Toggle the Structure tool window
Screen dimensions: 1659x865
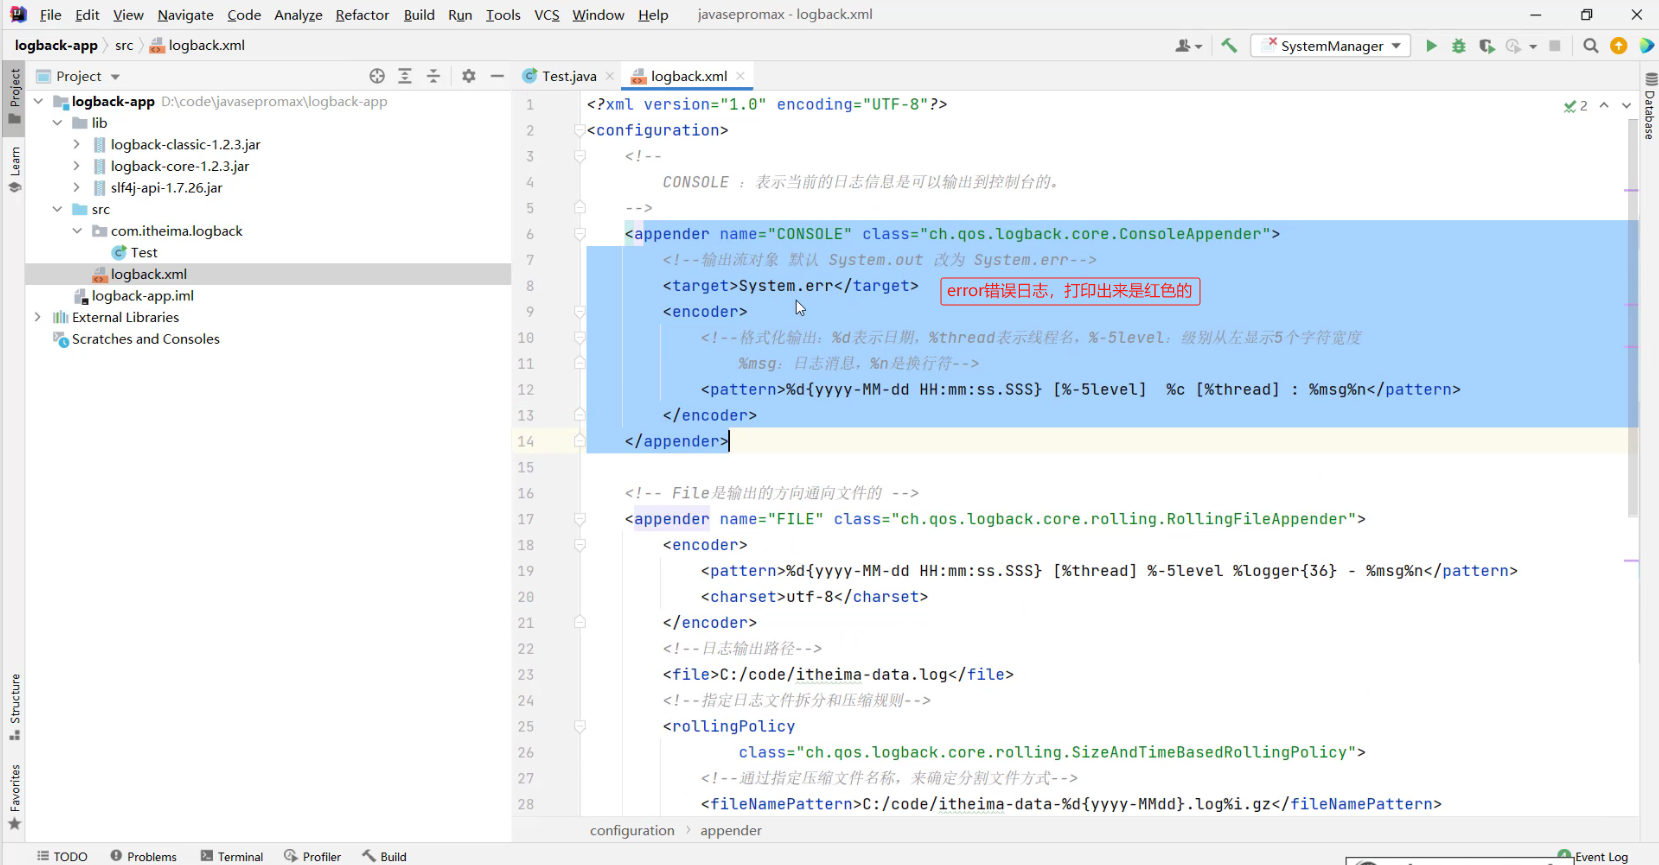(x=15, y=706)
